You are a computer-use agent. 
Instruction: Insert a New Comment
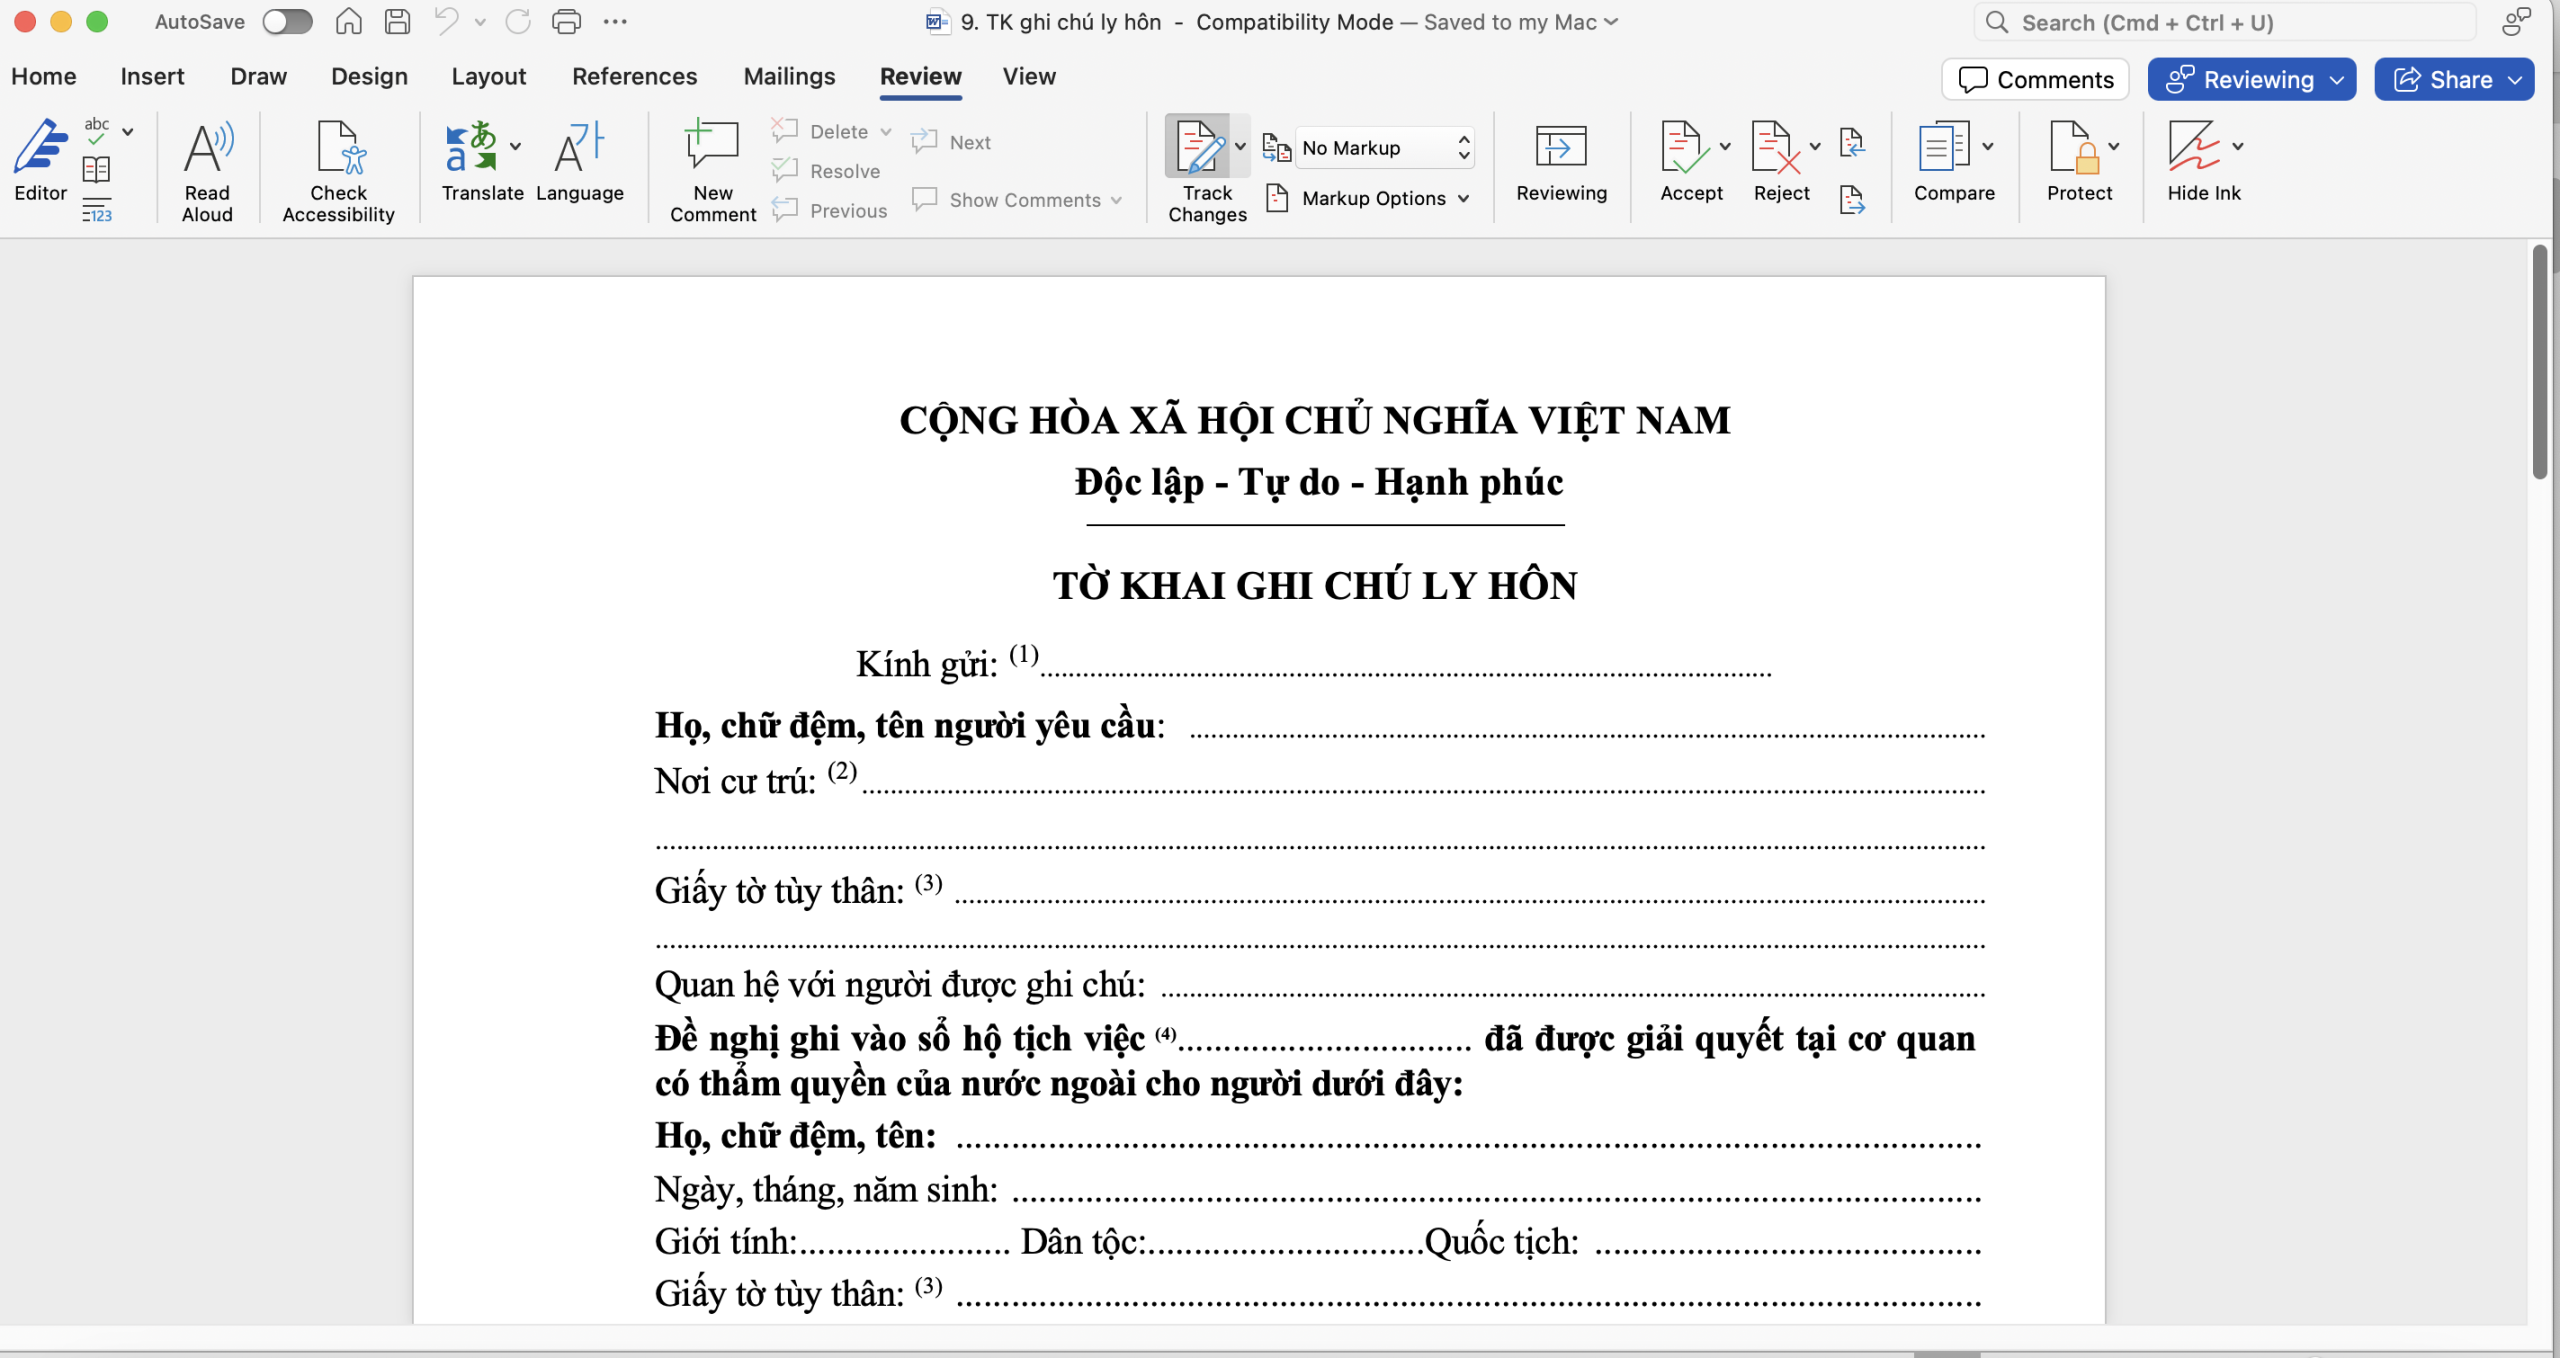pos(713,171)
